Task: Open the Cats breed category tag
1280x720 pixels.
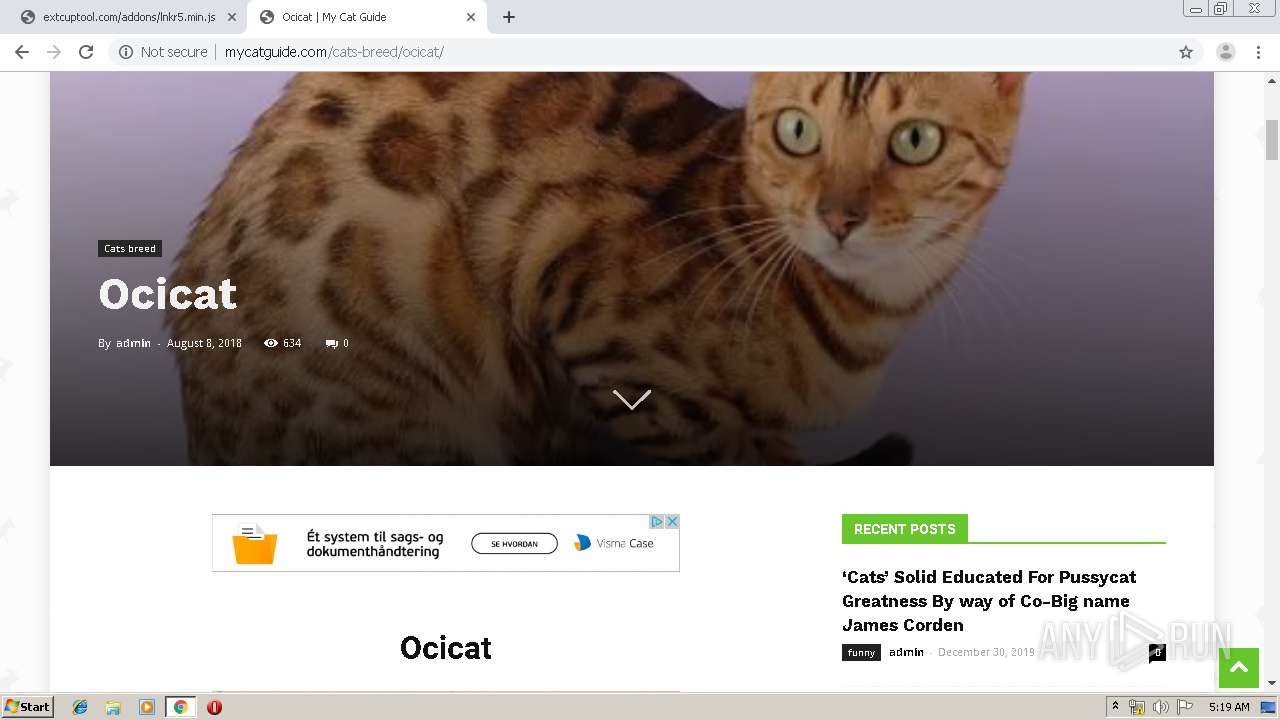Action: (x=130, y=248)
